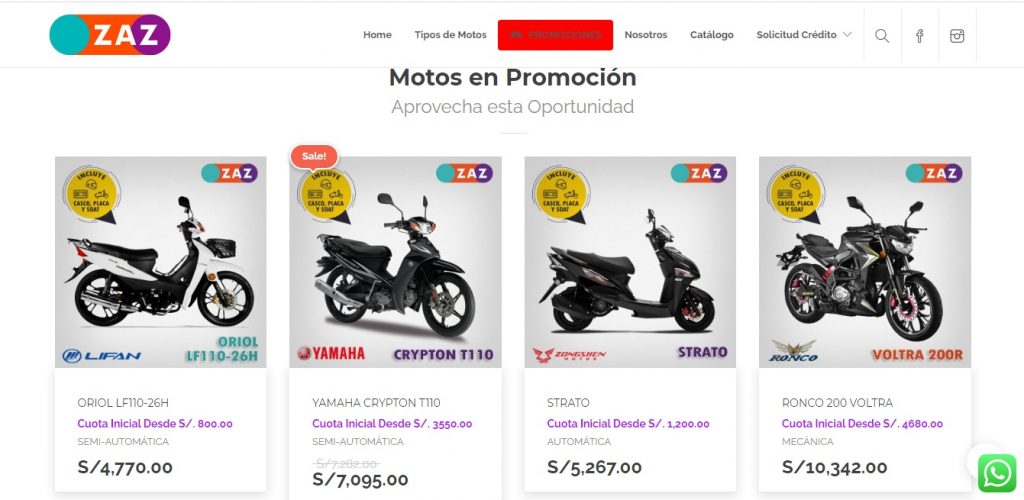
Task: Open the search magnifier icon
Action: click(x=882, y=36)
